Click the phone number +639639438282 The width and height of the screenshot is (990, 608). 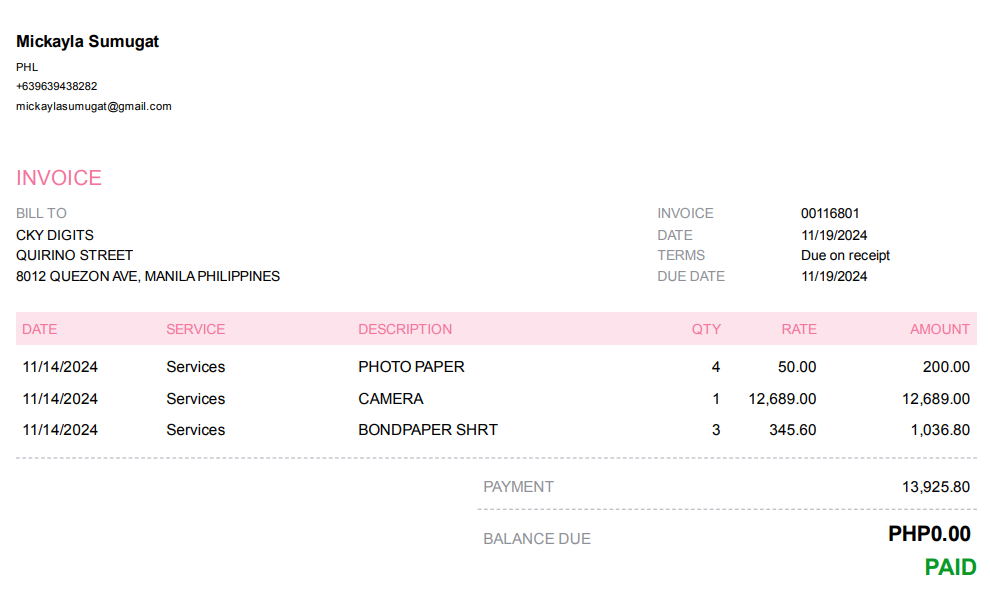click(56, 86)
